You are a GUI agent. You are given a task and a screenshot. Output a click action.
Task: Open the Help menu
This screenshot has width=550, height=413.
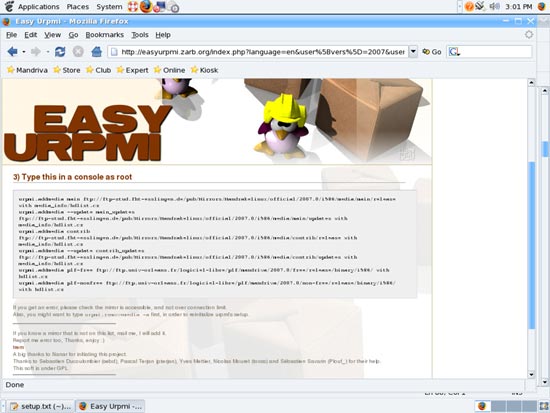163,35
